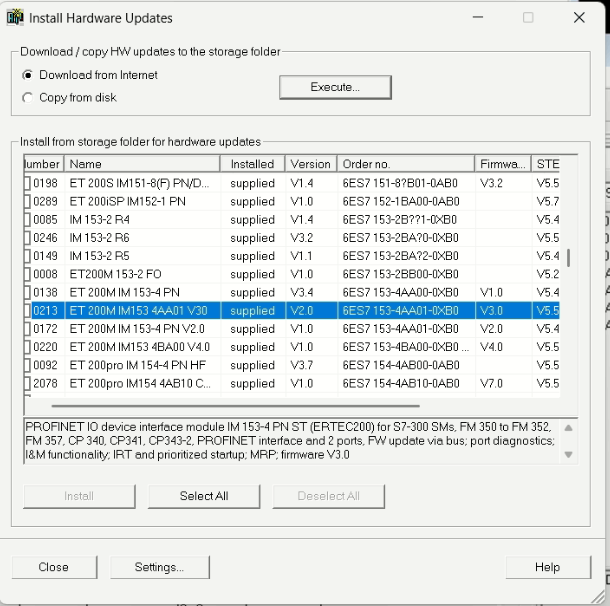The width and height of the screenshot is (610, 606).
Task: Sort by the Name column header
Action: (142, 164)
